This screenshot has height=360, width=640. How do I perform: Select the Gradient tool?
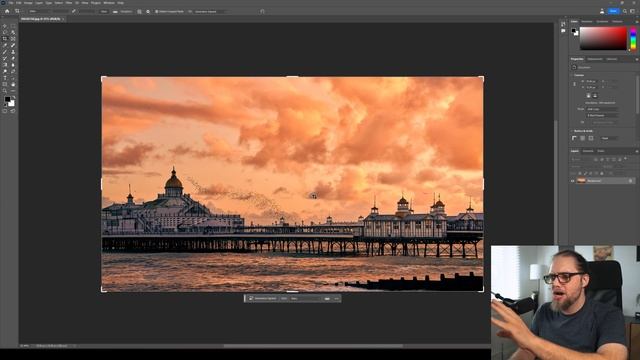pos(4,65)
